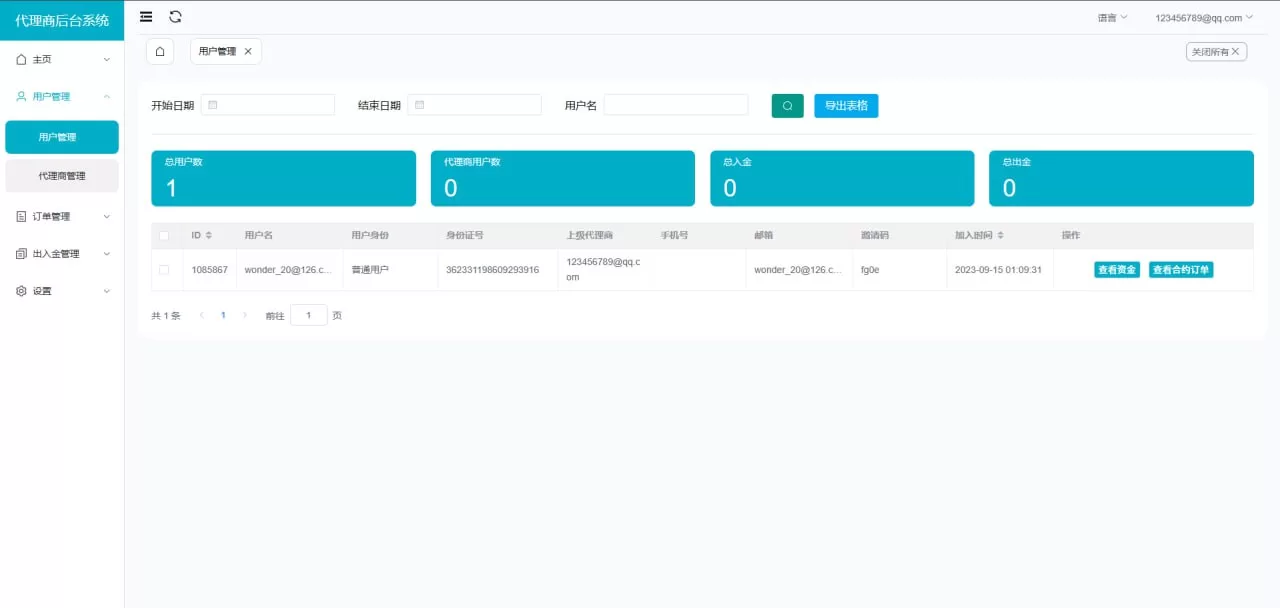The height and width of the screenshot is (608, 1280).
Task: Select 代理商管理 in sidebar
Action: coord(62,176)
